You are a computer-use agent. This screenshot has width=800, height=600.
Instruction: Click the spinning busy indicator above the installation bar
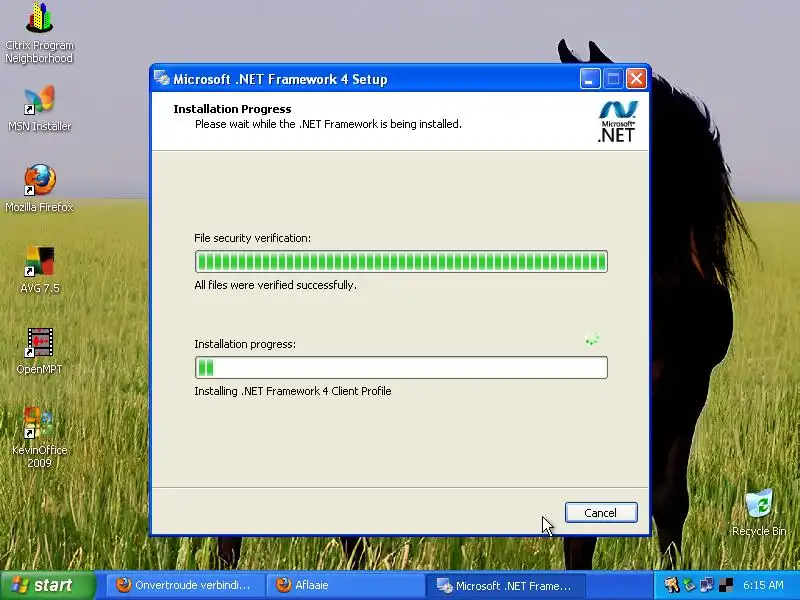(592, 338)
